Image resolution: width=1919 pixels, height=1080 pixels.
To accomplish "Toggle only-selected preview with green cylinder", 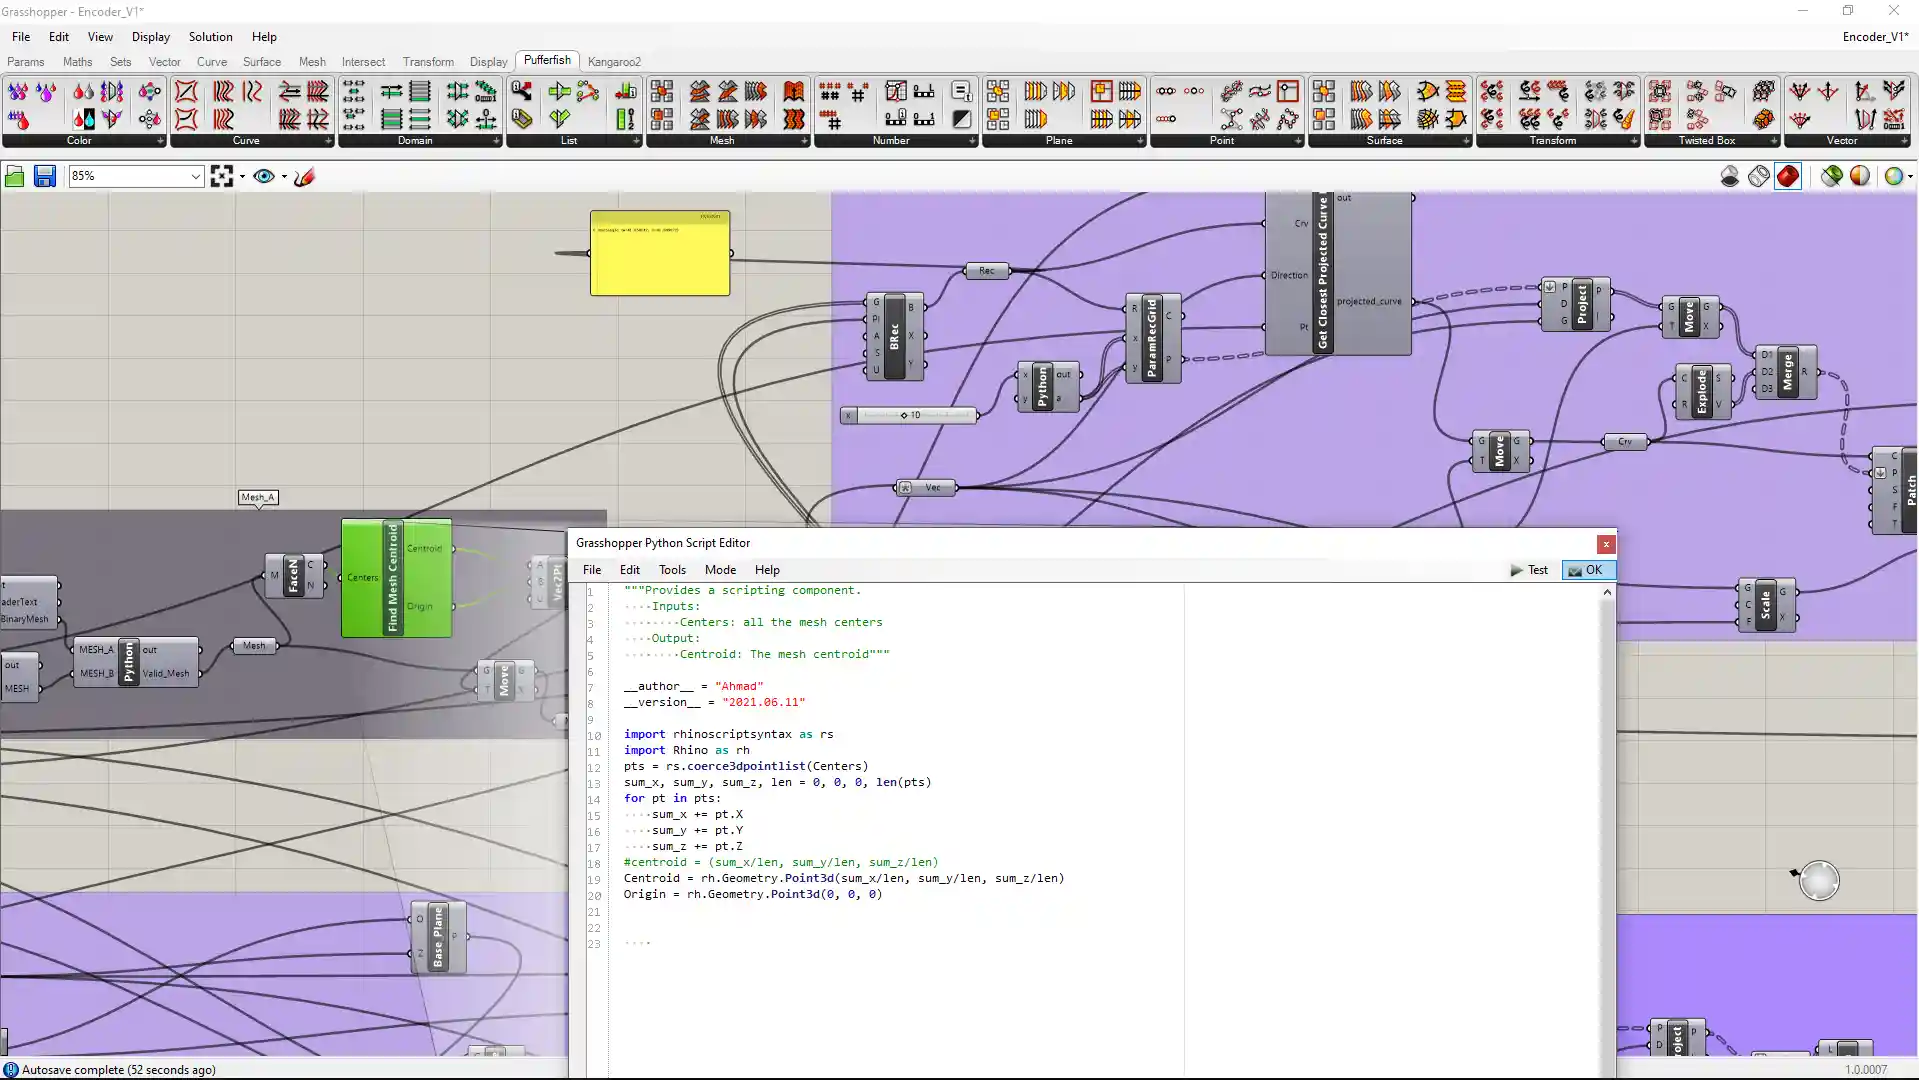I will pyautogui.click(x=1831, y=177).
